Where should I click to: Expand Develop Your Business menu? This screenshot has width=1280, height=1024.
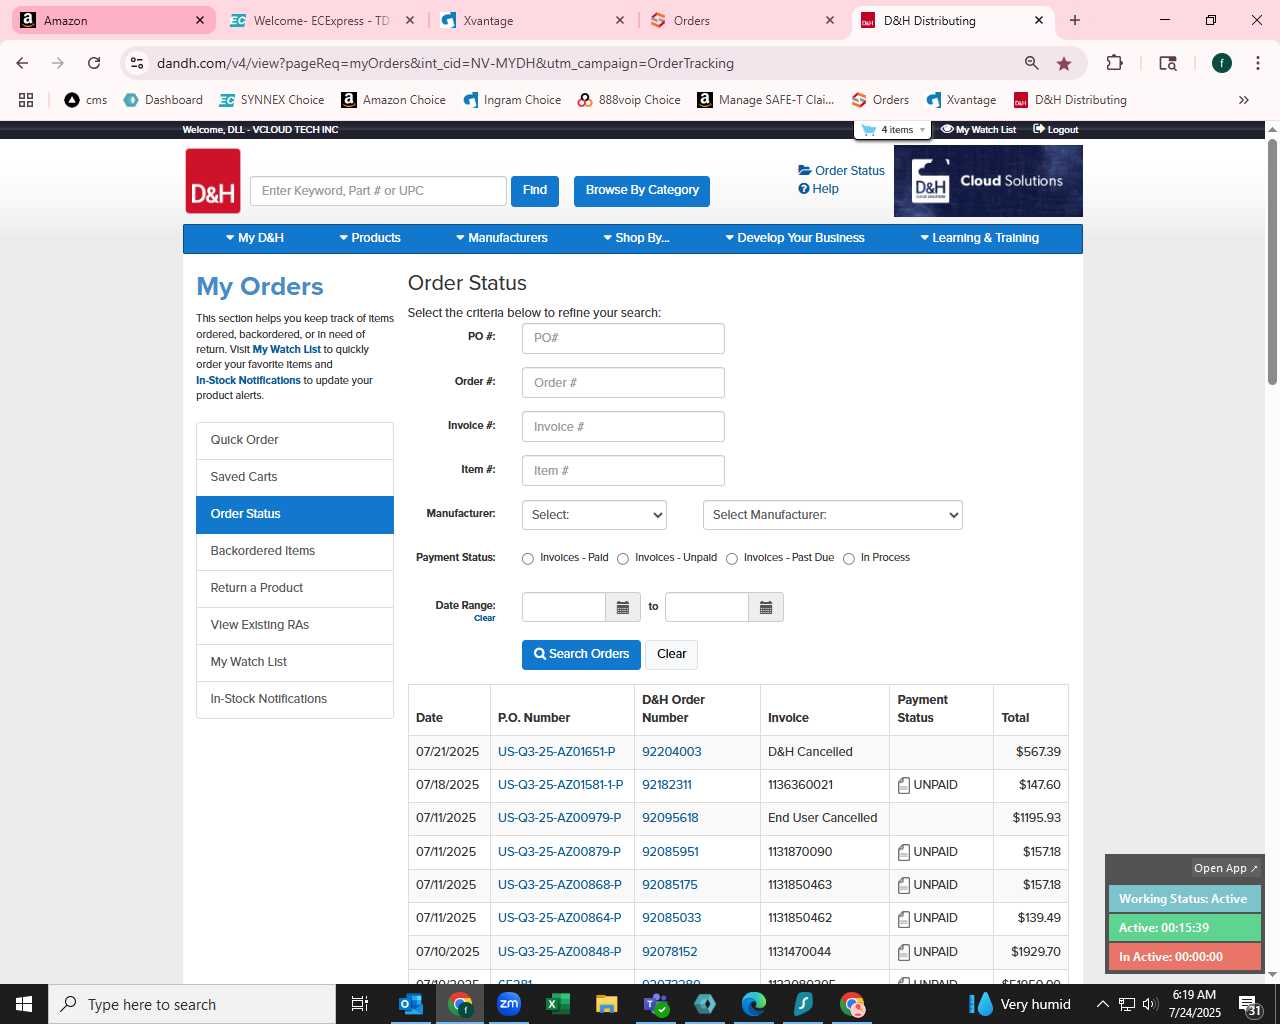[x=795, y=238]
